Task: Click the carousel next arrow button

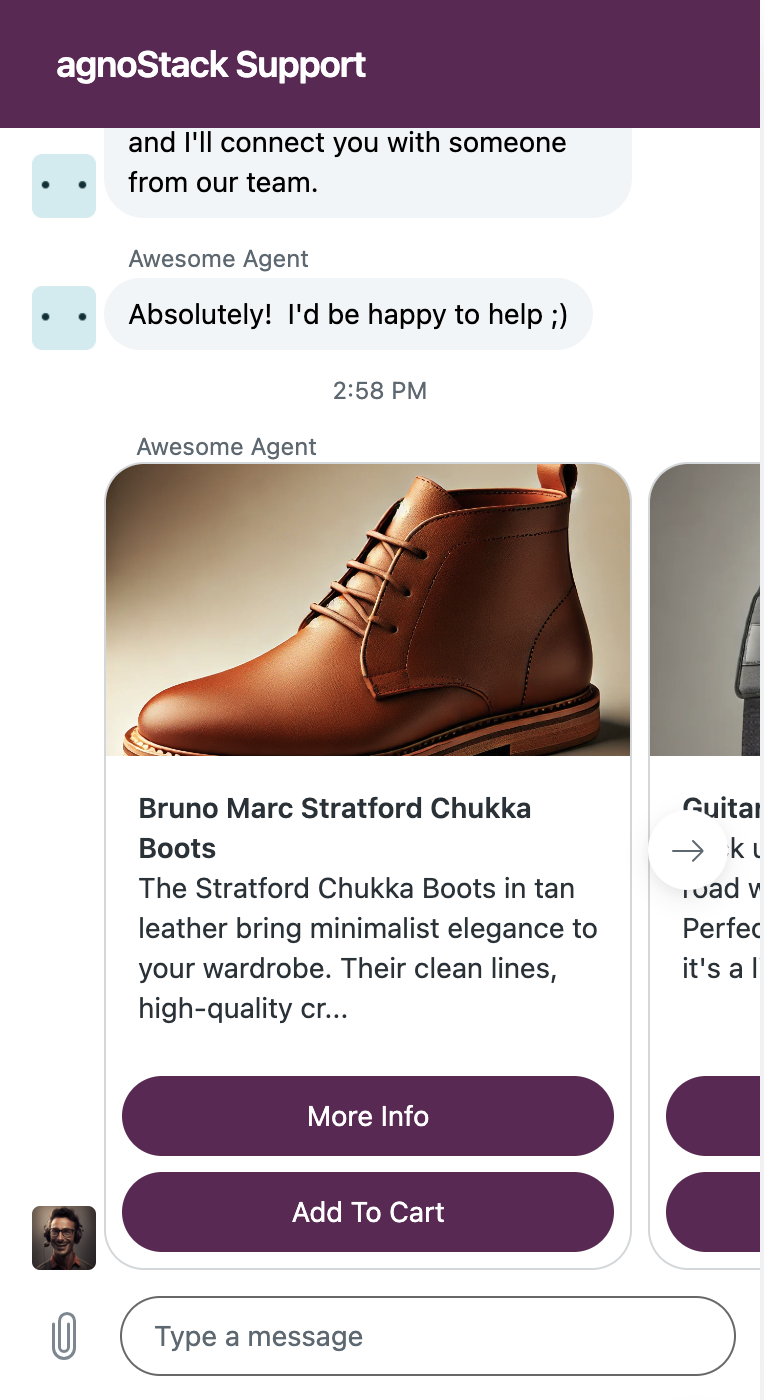Action: pyautogui.click(x=687, y=851)
